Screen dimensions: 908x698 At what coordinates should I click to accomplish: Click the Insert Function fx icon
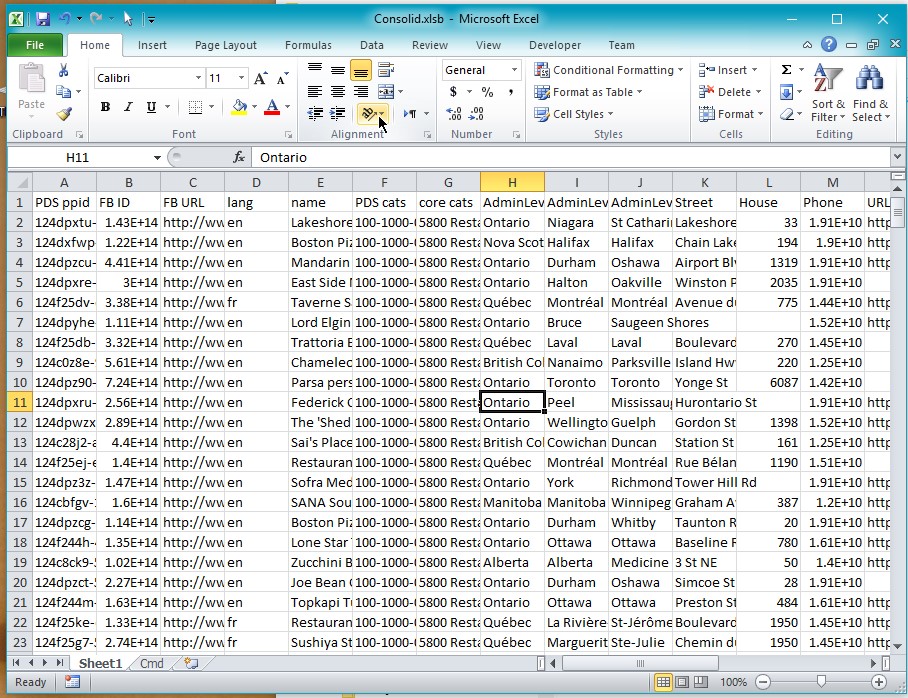[239, 158]
